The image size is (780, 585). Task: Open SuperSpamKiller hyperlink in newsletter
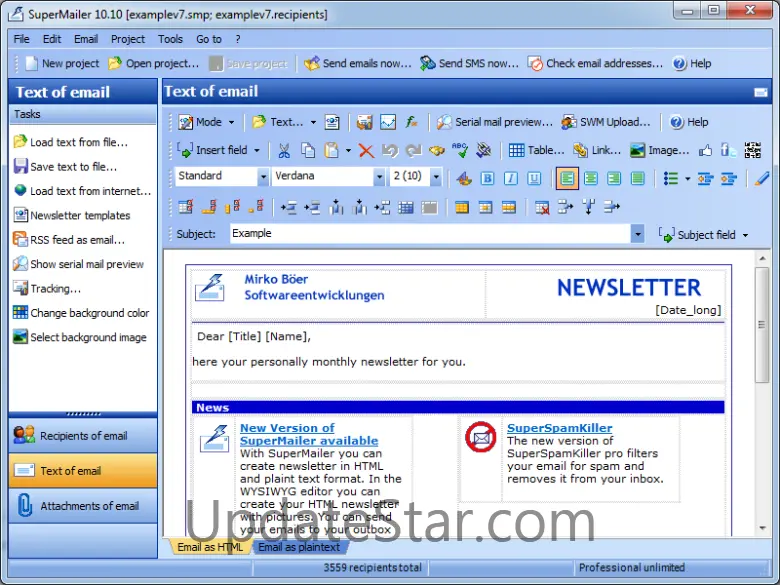pos(560,428)
